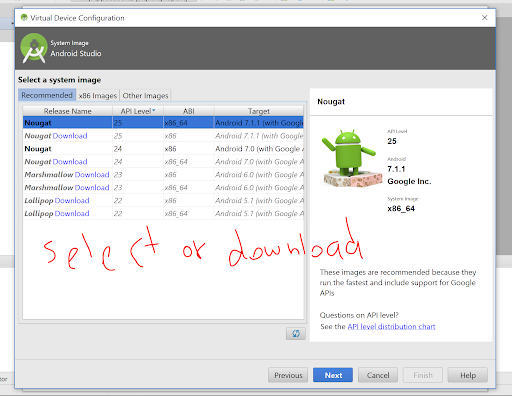Click the Cancel button
This screenshot has width=512, height=396.
click(x=378, y=375)
